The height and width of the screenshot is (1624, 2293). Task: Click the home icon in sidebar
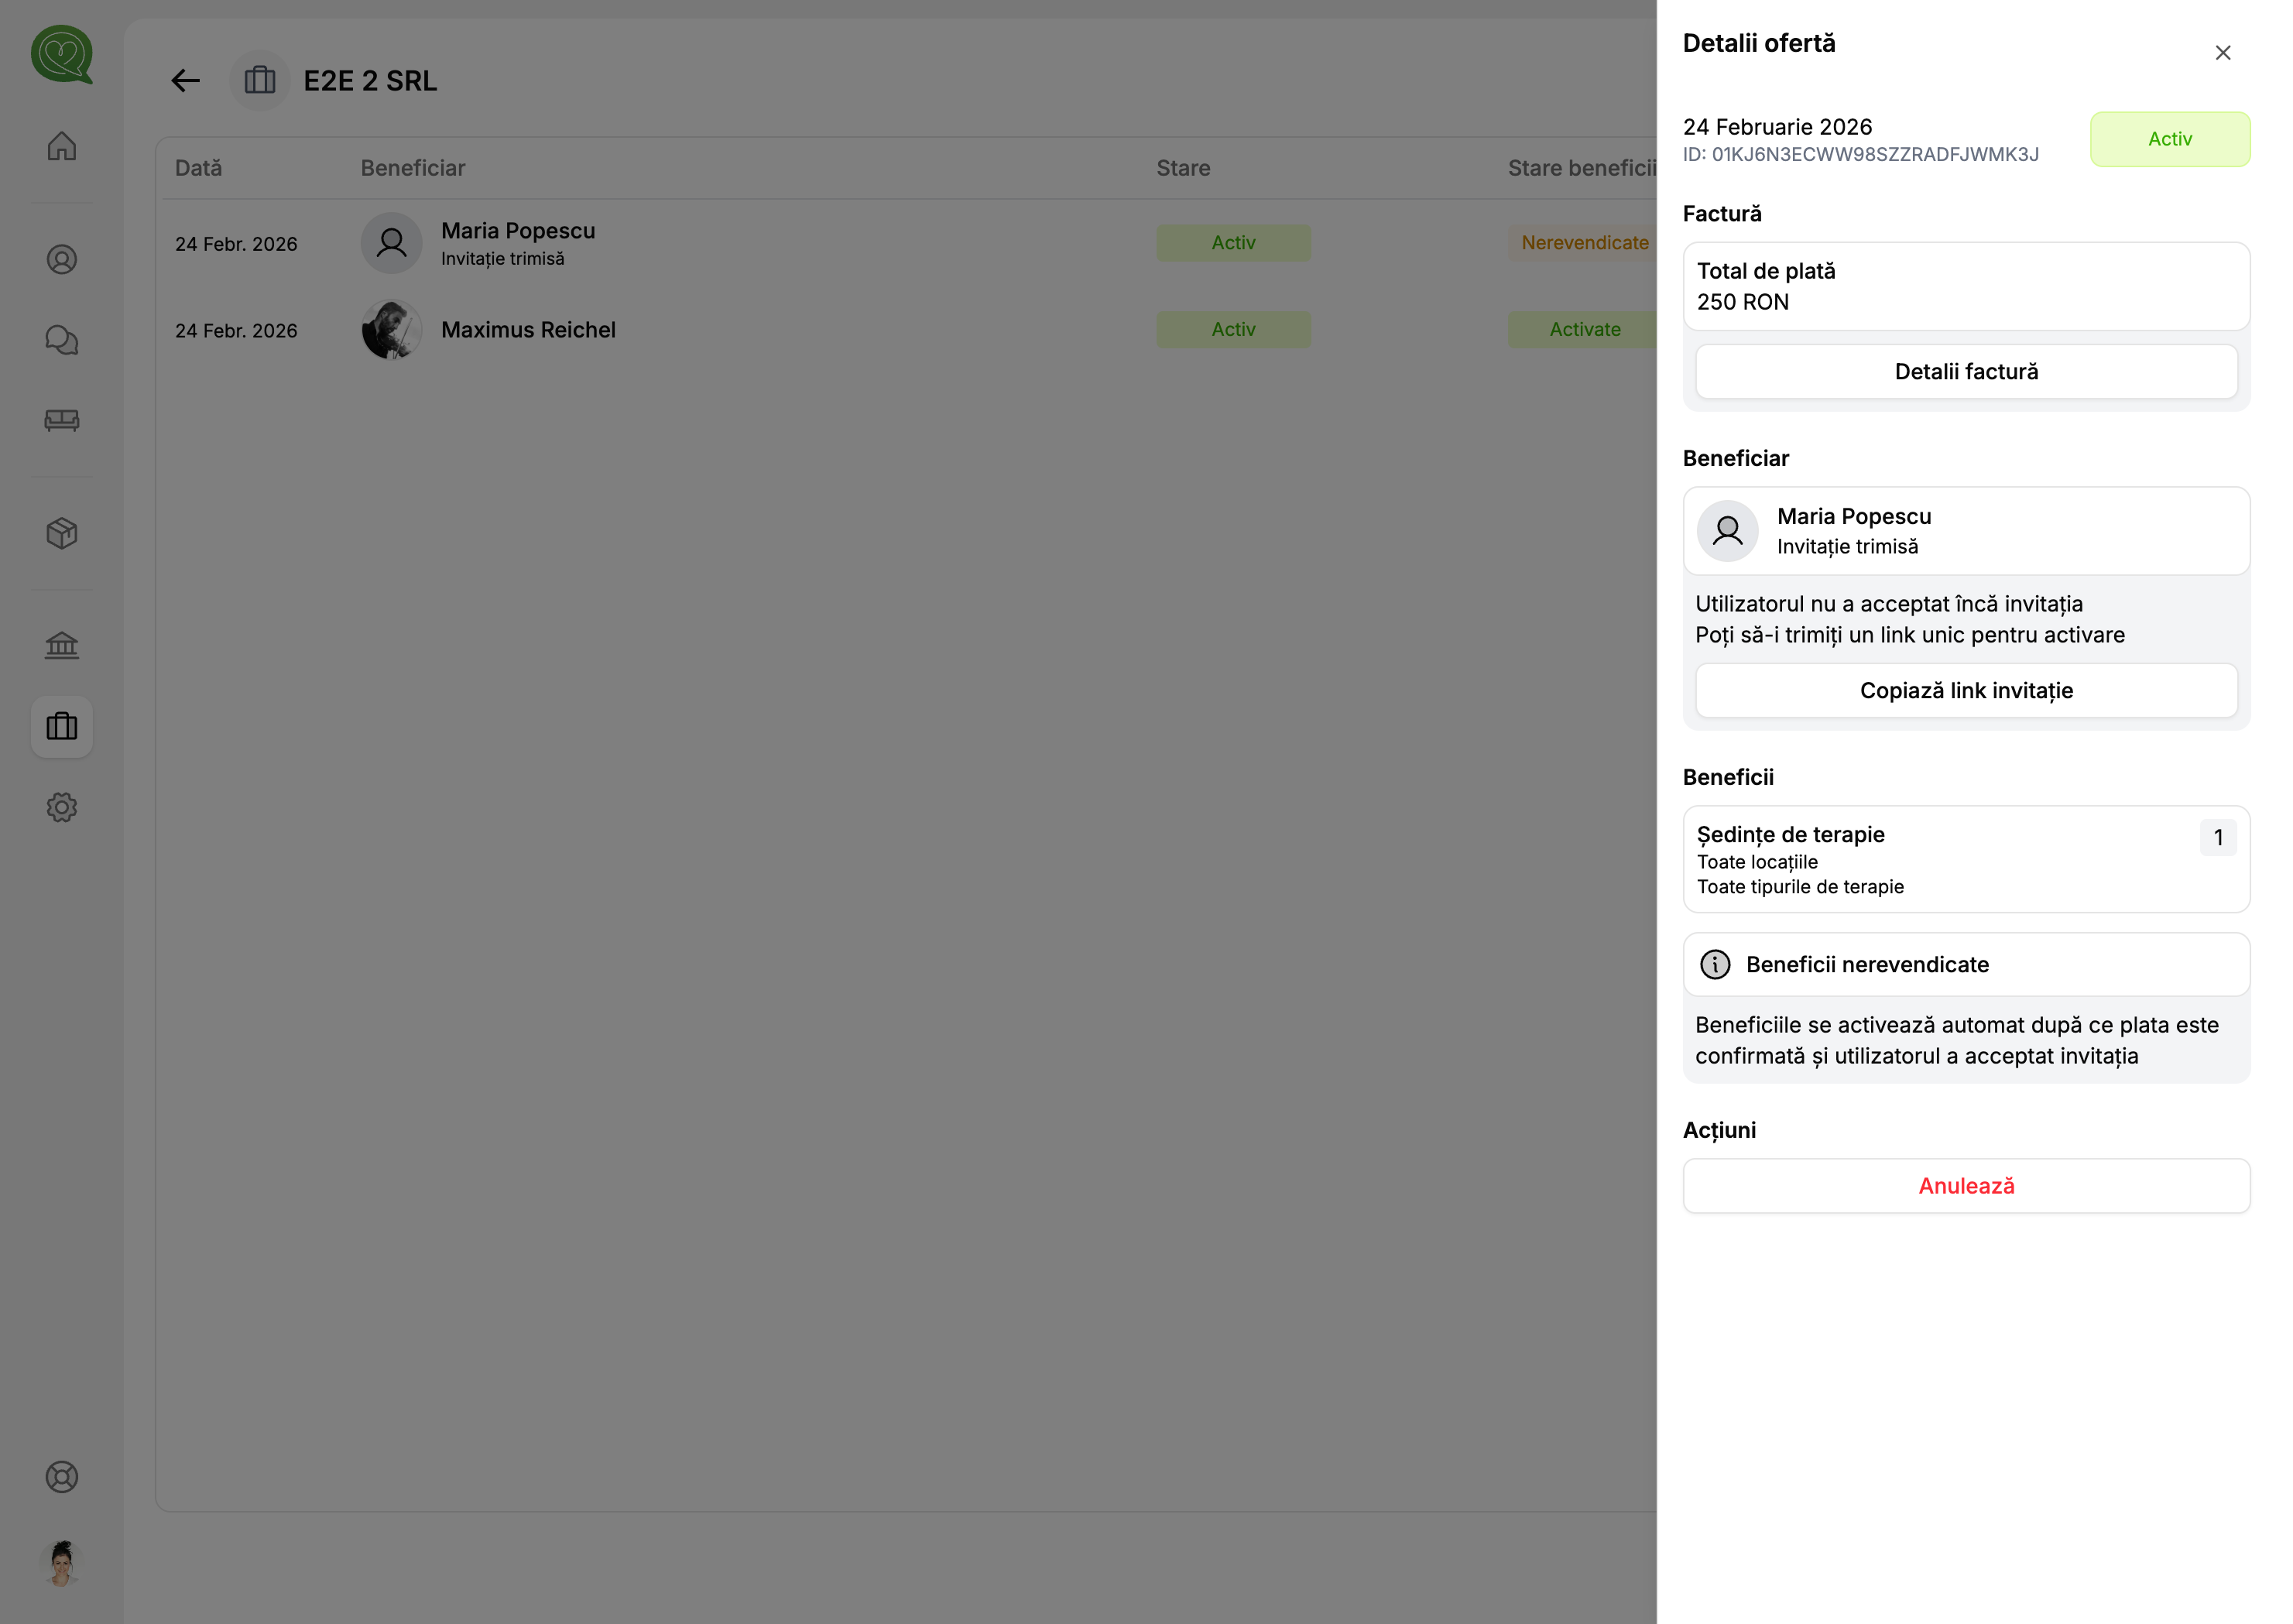tap(62, 146)
